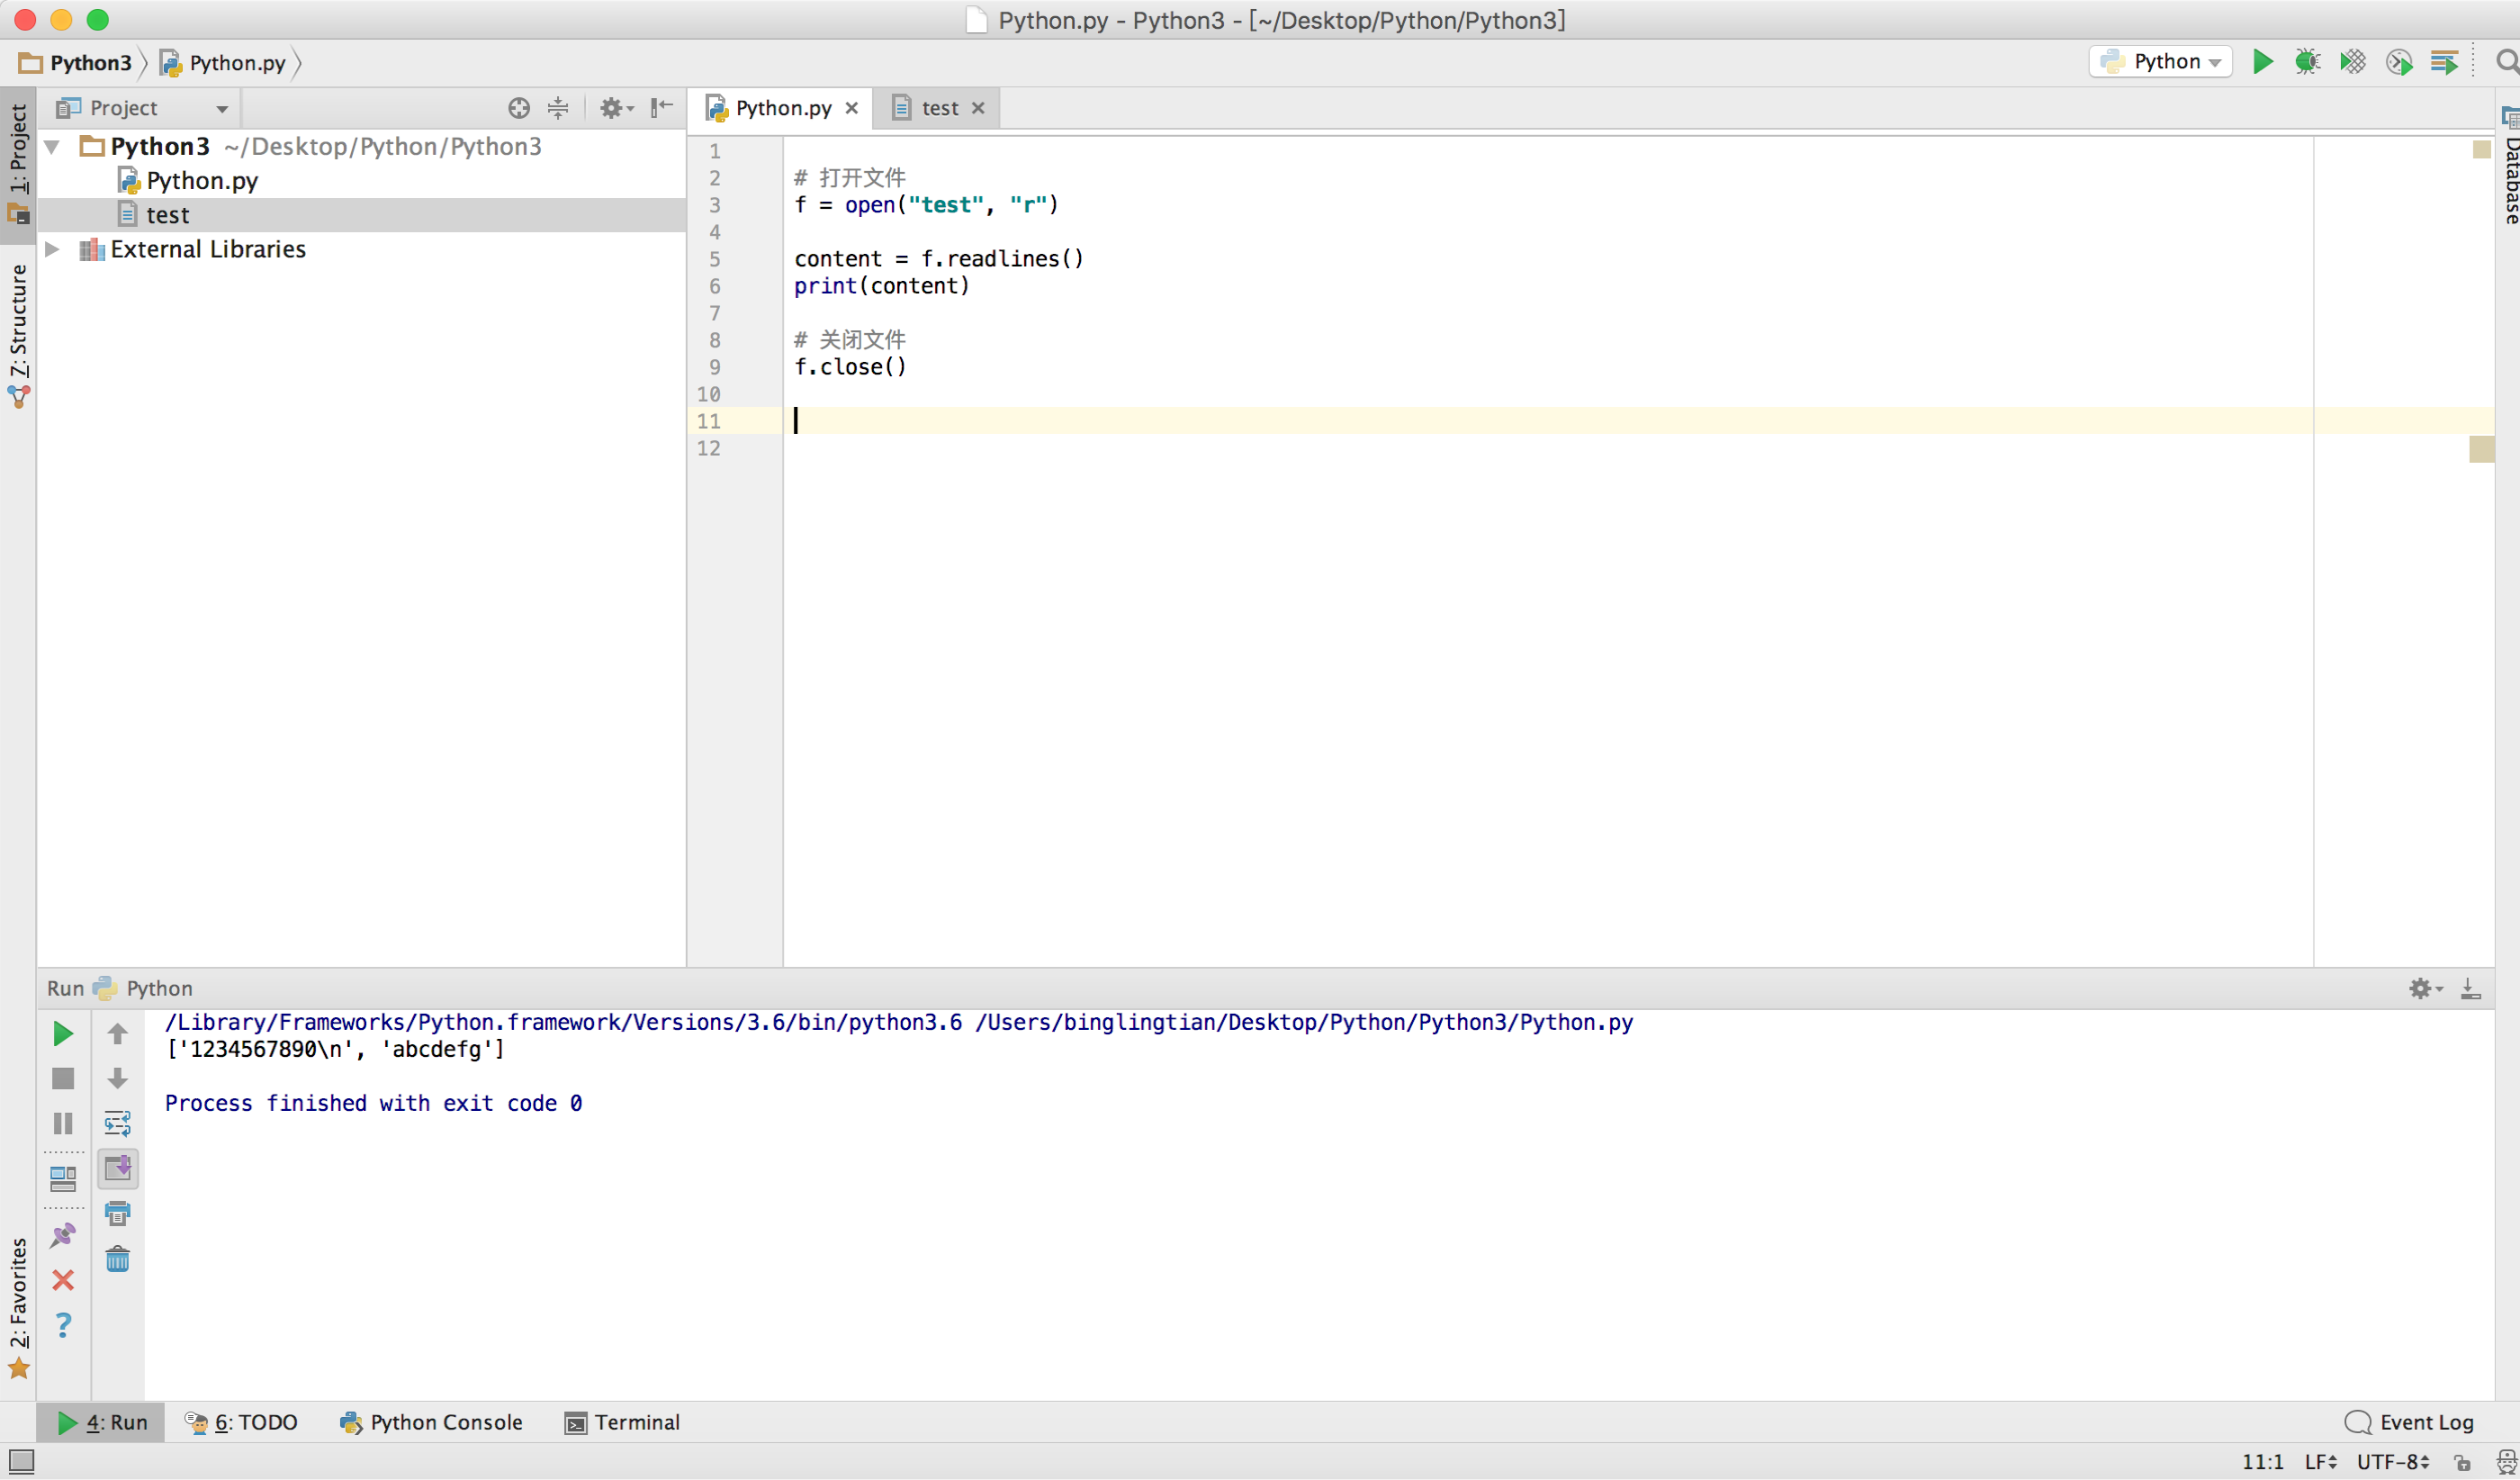
Task: Click the red X close icon in Run panel
Action: (62, 1281)
